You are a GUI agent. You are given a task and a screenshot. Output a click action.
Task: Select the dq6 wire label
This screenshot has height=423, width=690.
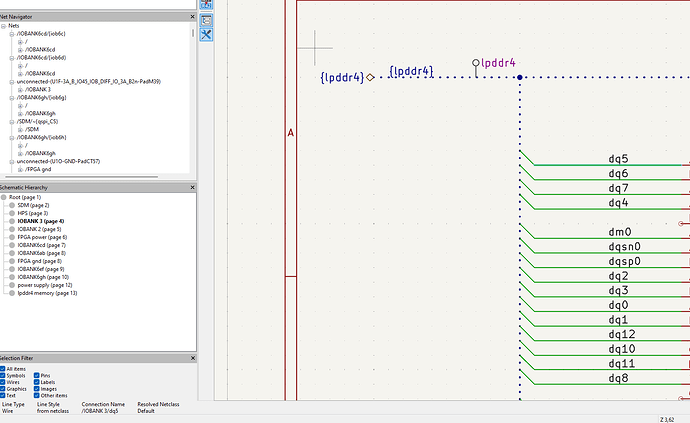(x=618, y=173)
